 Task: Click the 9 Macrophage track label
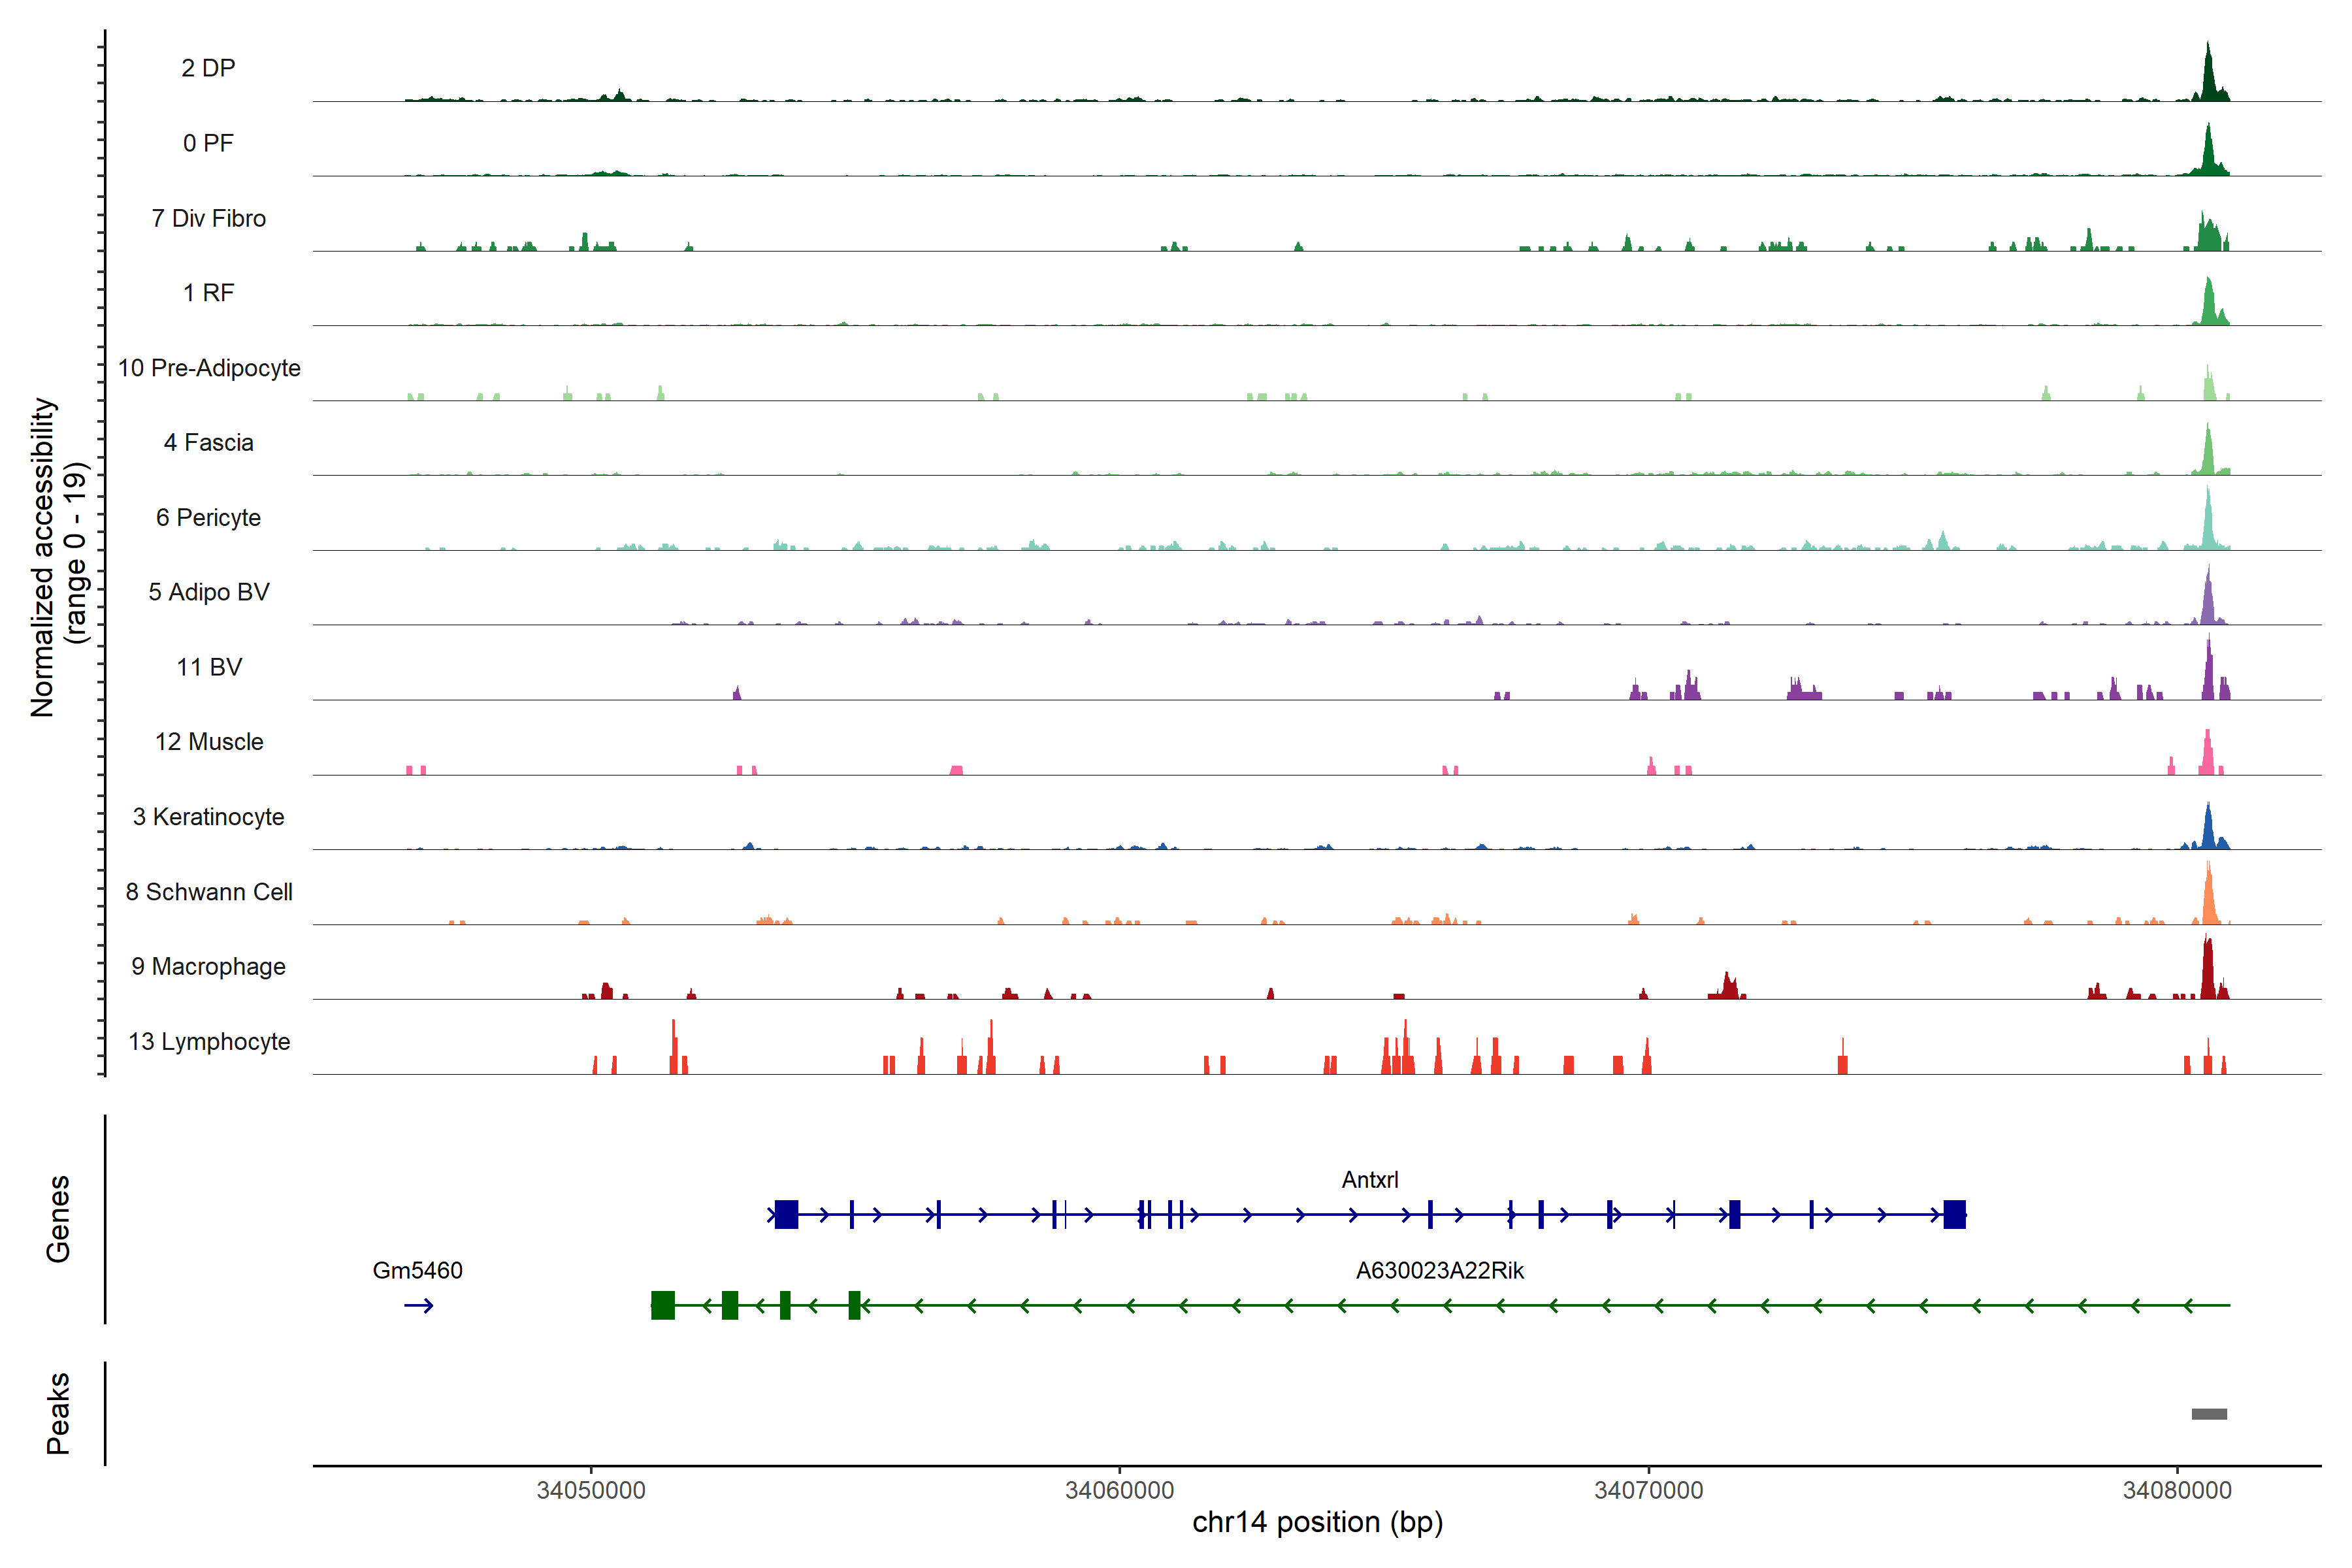pos(208,966)
